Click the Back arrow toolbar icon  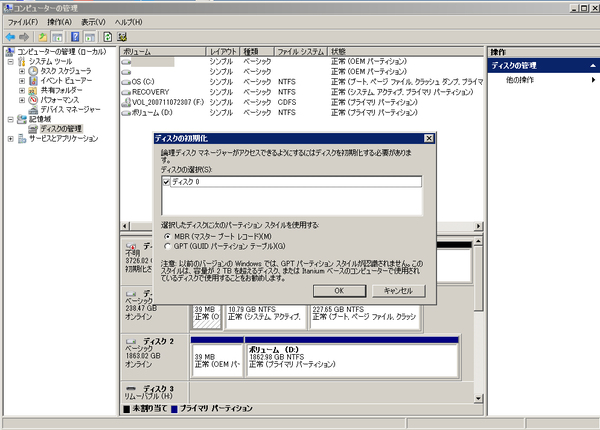[10, 37]
